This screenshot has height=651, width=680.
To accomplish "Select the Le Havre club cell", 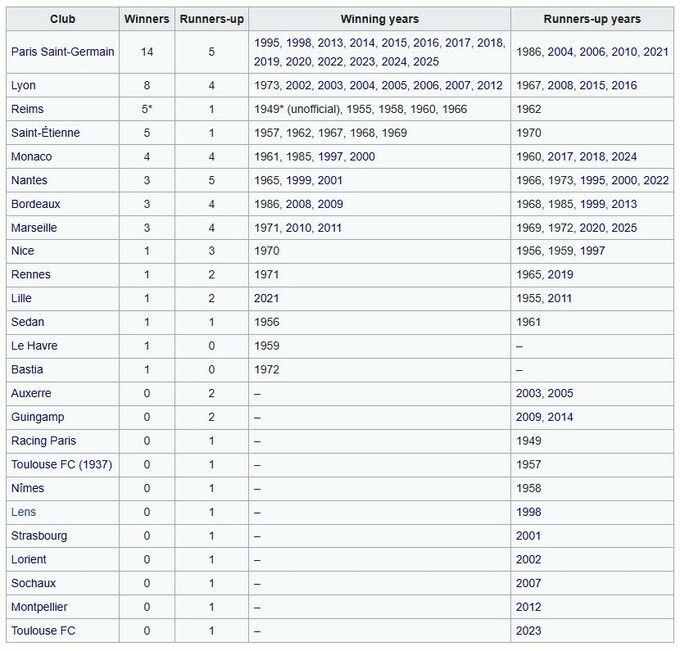I will pos(35,346).
